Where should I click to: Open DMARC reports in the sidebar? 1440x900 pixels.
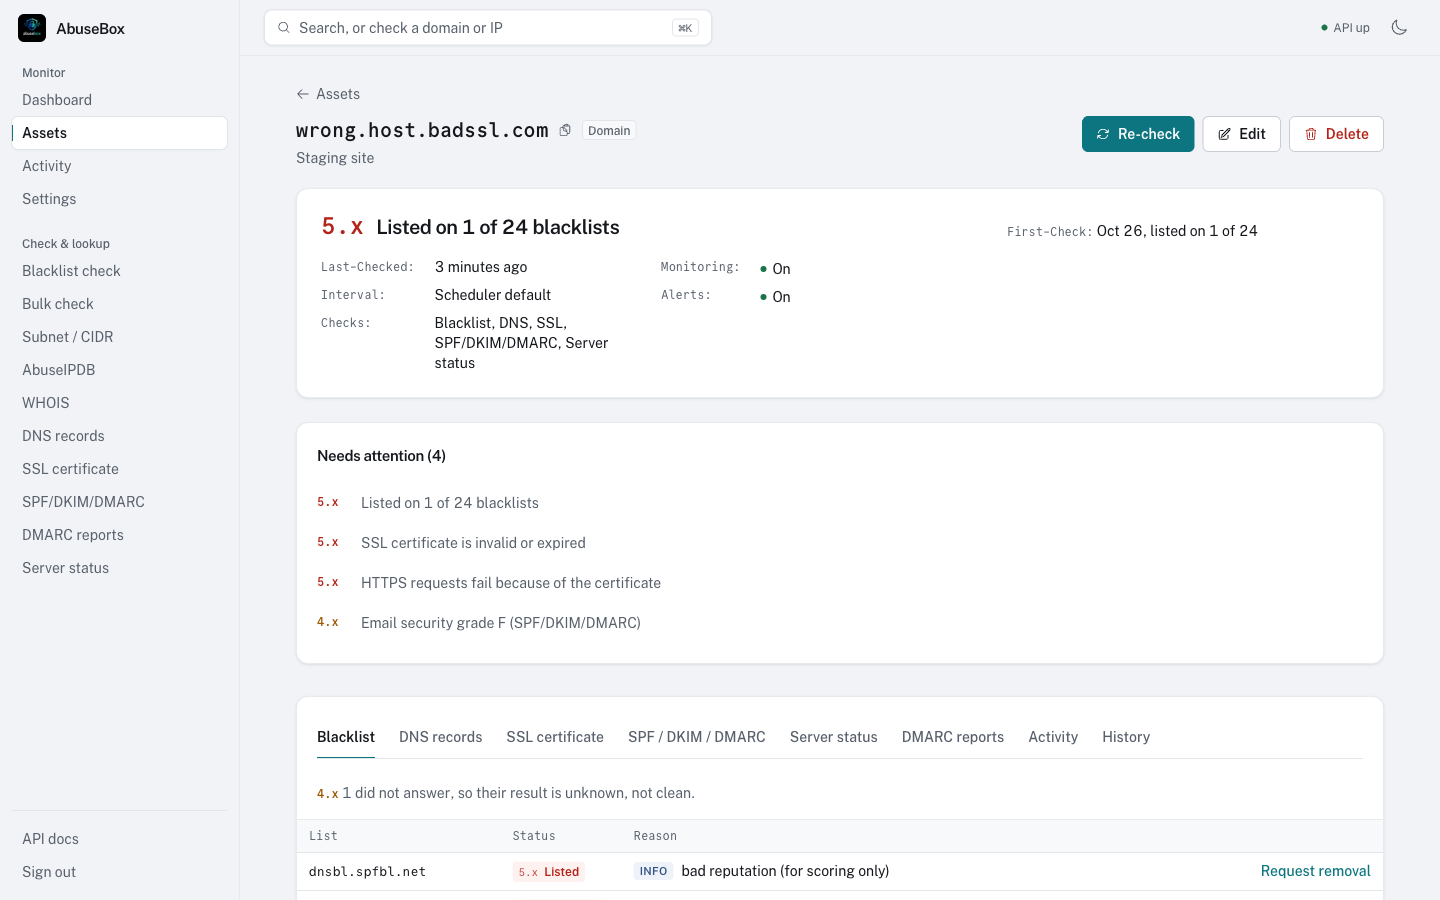click(x=120, y=535)
